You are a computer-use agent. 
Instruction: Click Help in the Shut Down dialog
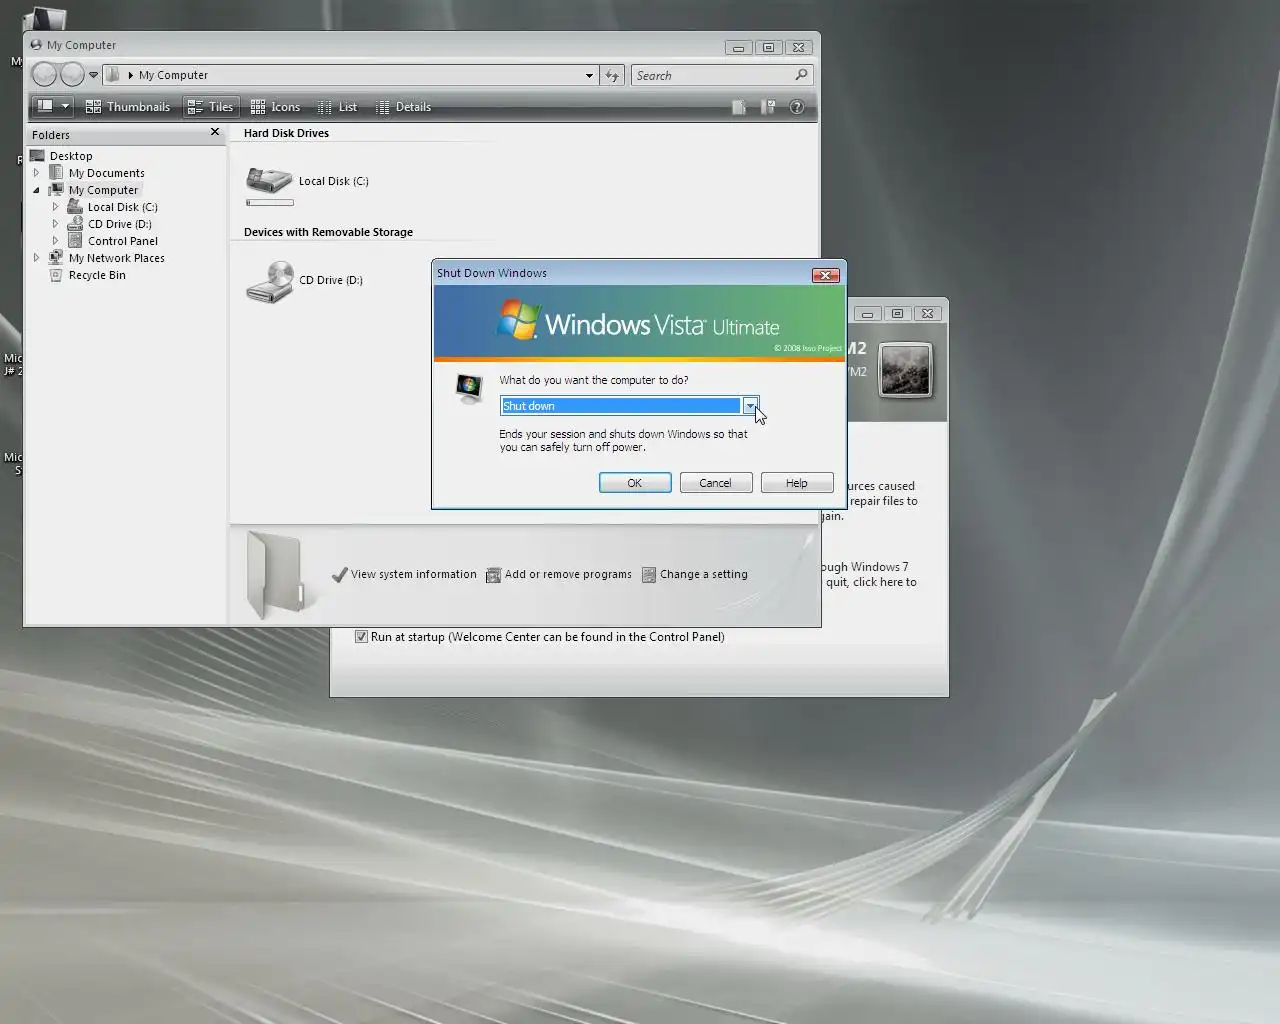coord(797,483)
